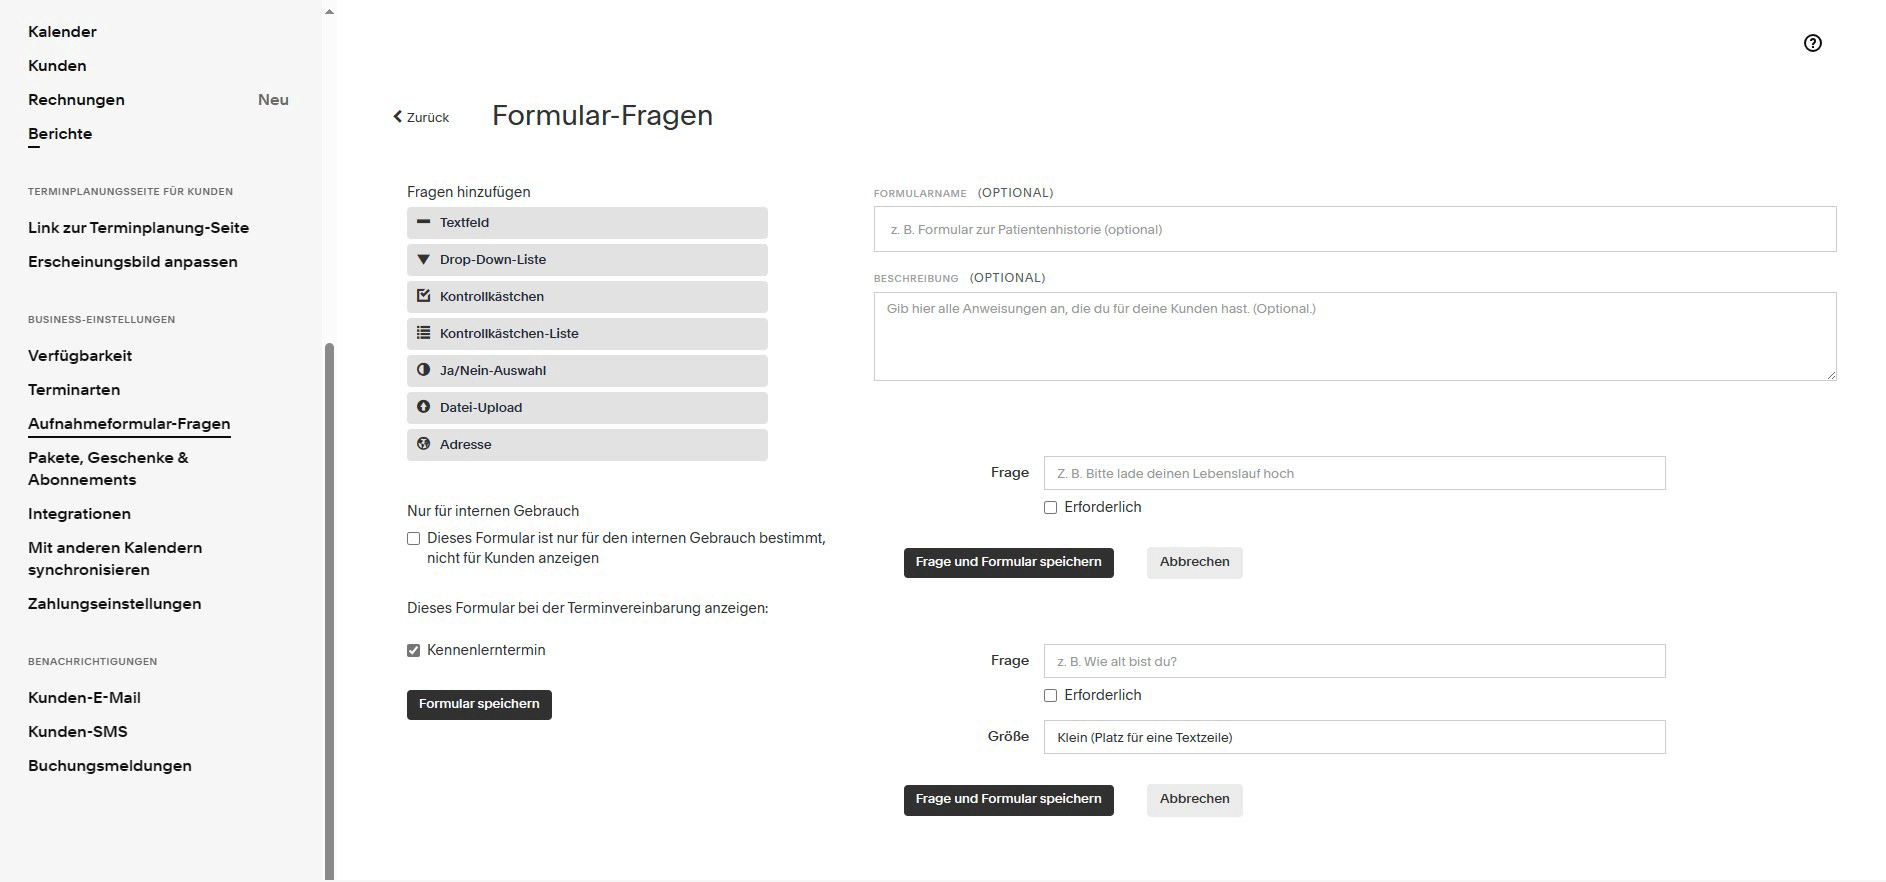Viewport: 1886px width, 882px height.
Task: Click the scrollbar up arrow in the sidebar
Action: pos(330,12)
